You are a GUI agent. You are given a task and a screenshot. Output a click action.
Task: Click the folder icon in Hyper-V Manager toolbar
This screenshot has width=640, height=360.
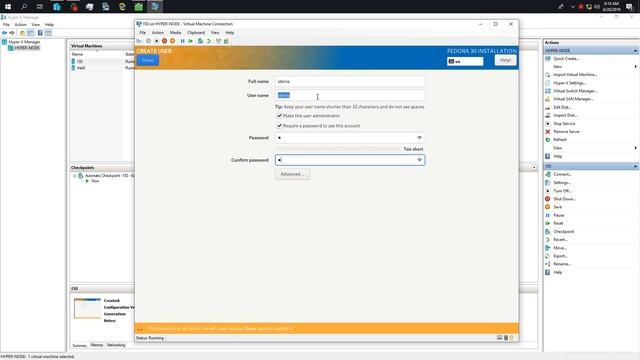point(22,33)
